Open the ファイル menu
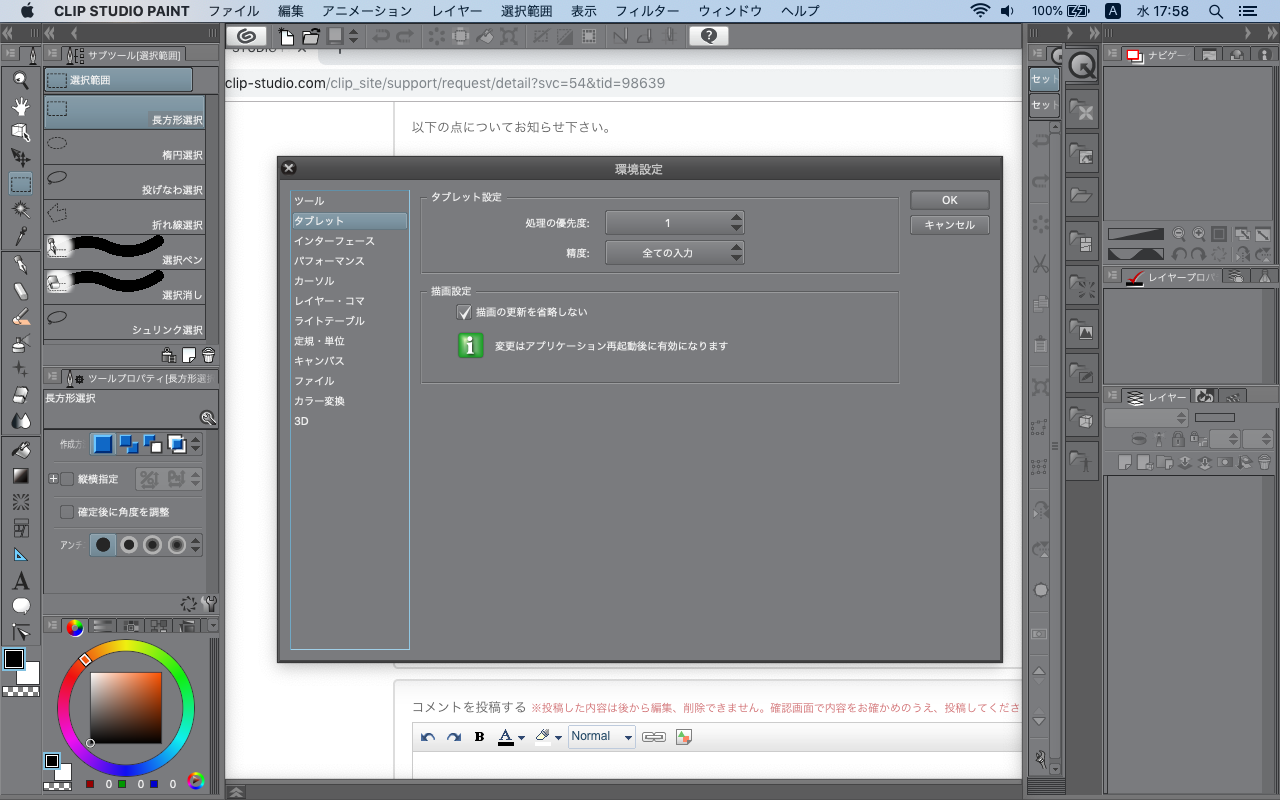Viewport: 1280px width, 800px height. (x=233, y=11)
